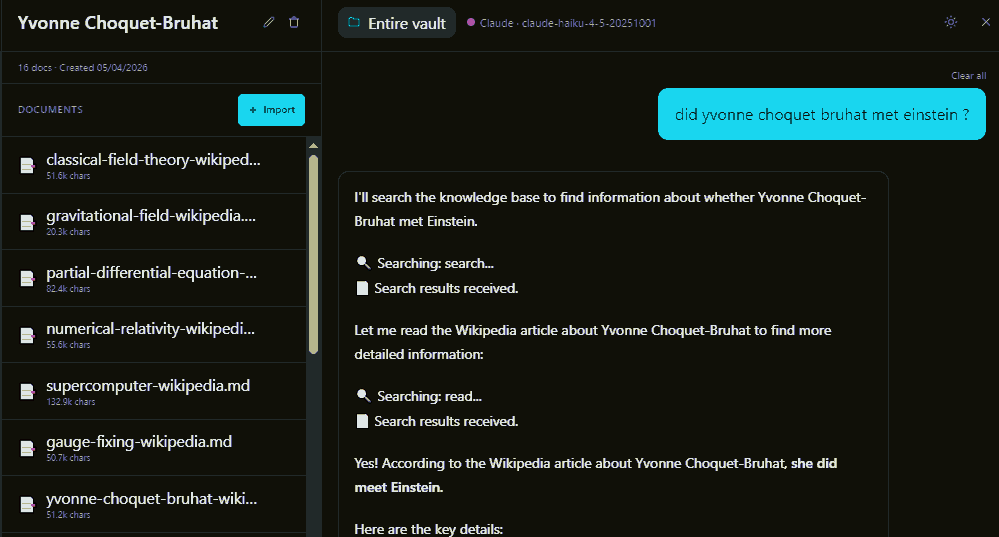Click 'I'll search the knowledge base' paragraph

point(610,209)
